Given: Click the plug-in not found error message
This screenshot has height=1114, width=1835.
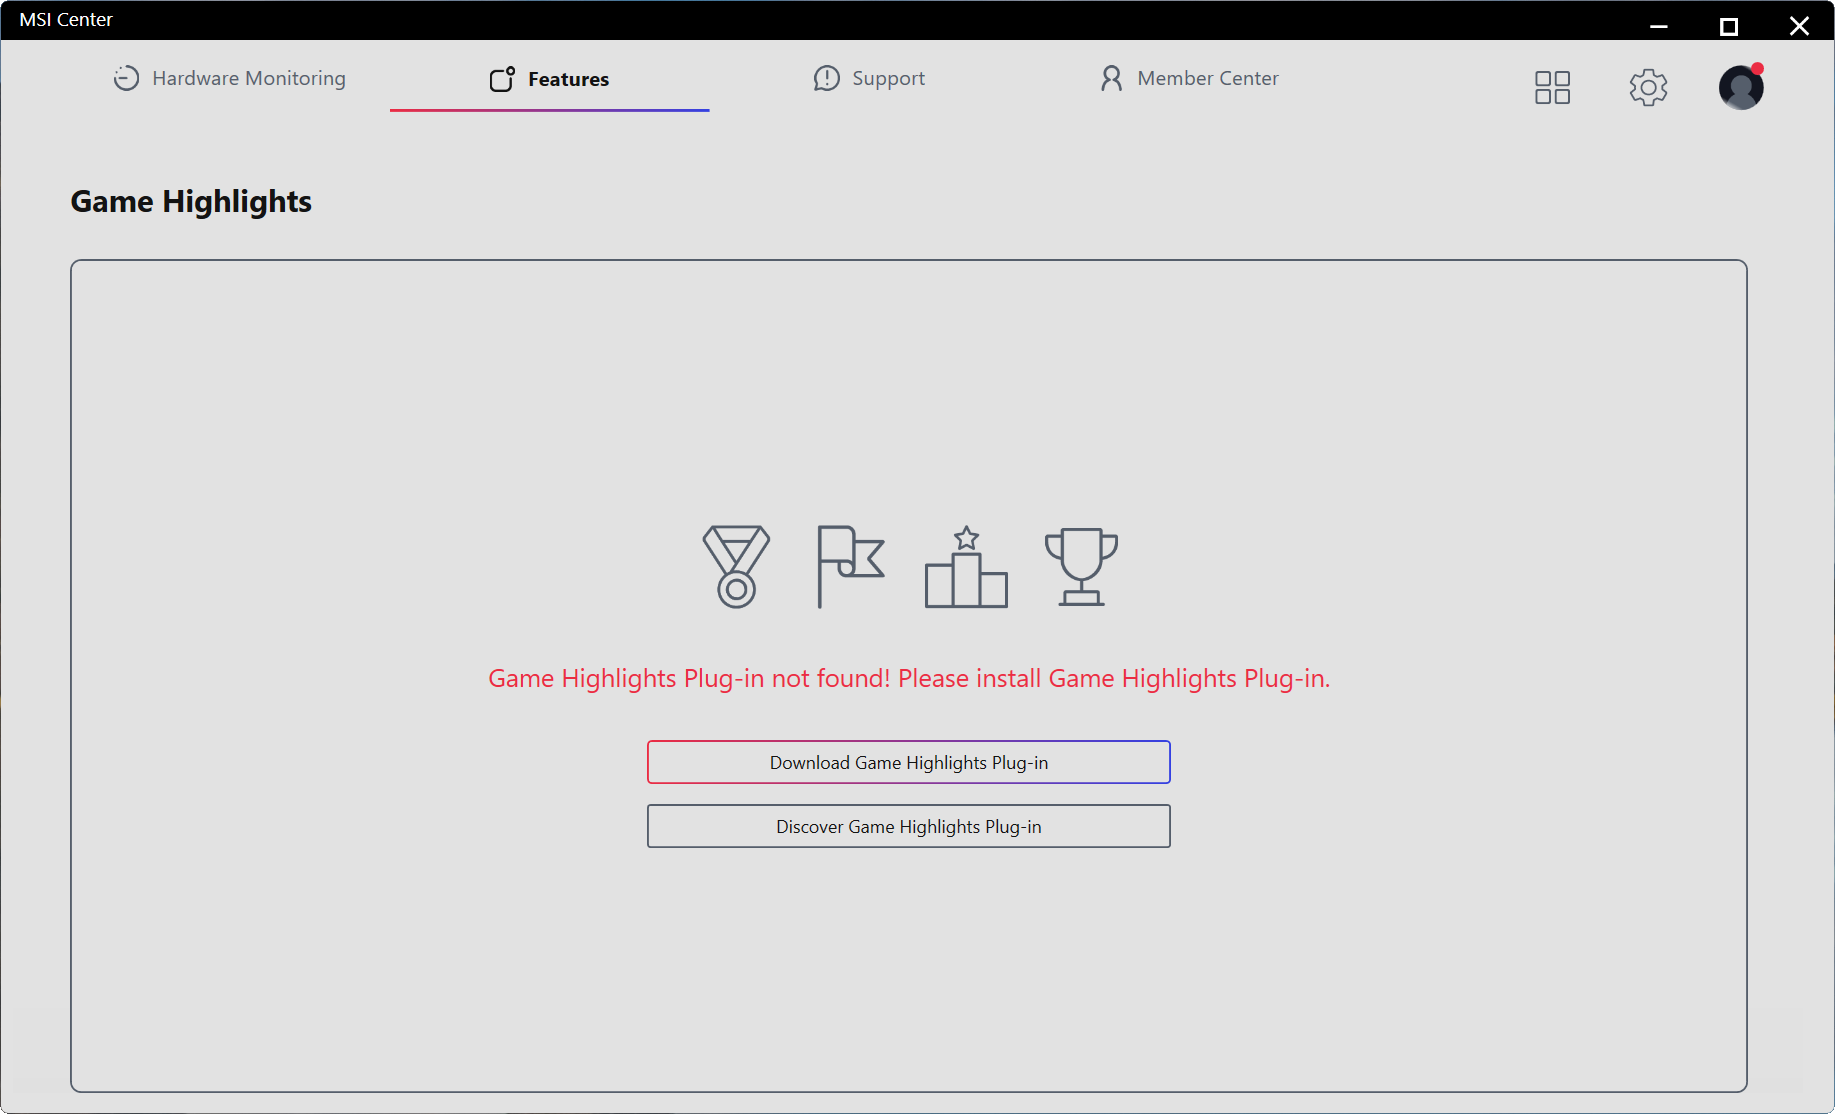Looking at the screenshot, I should coord(908,678).
